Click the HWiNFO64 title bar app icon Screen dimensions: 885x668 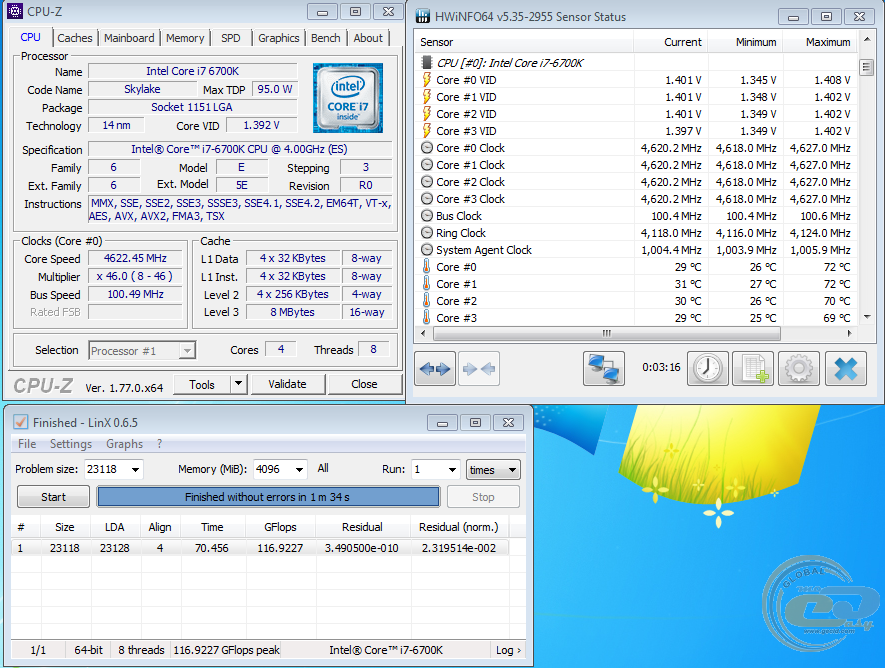(423, 16)
